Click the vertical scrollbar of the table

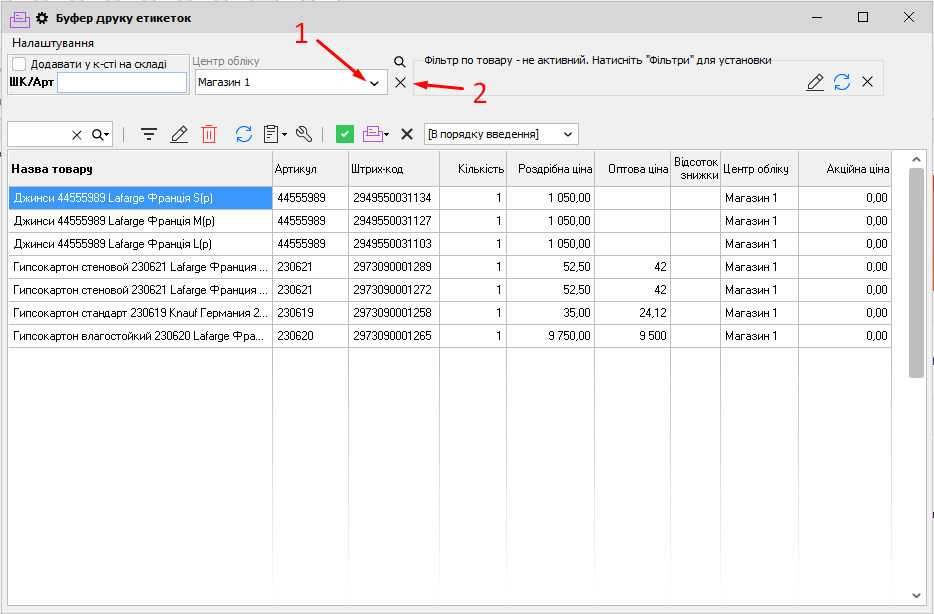pos(916,270)
